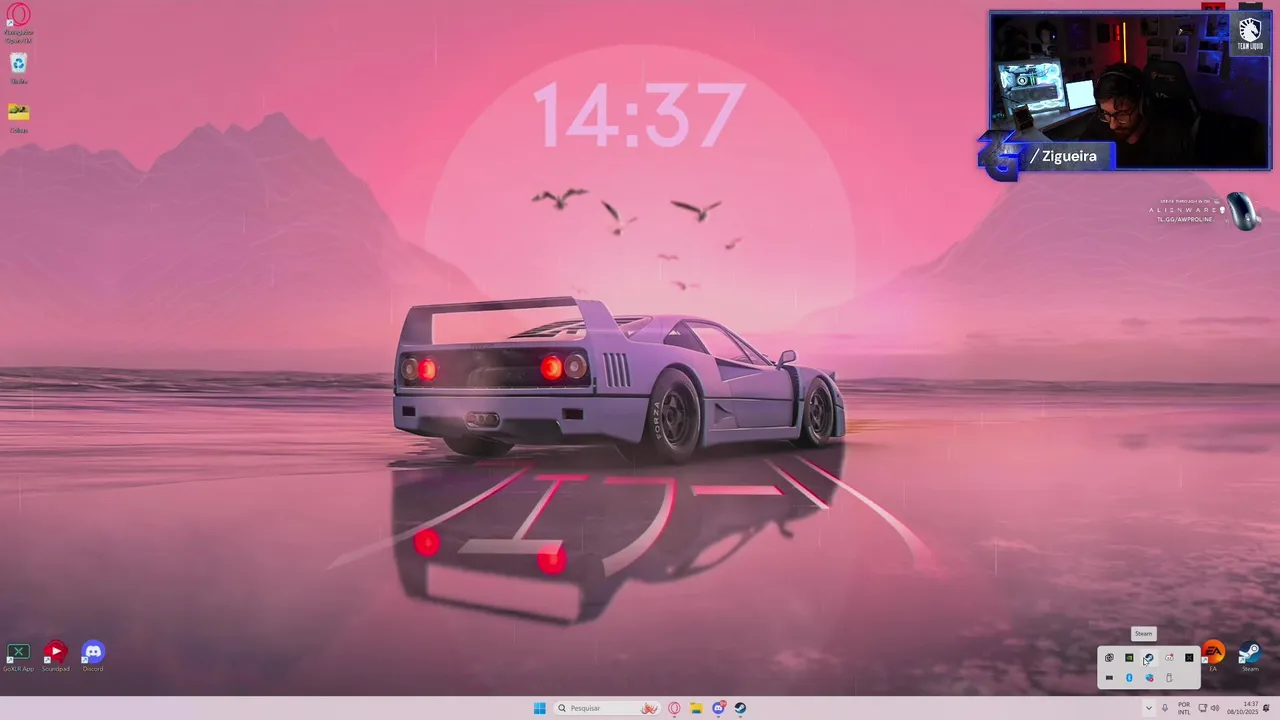The height and width of the screenshot is (720, 1280).
Task: Open File Explorer from the taskbar
Action: pyautogui.click(x=696, y=708)
